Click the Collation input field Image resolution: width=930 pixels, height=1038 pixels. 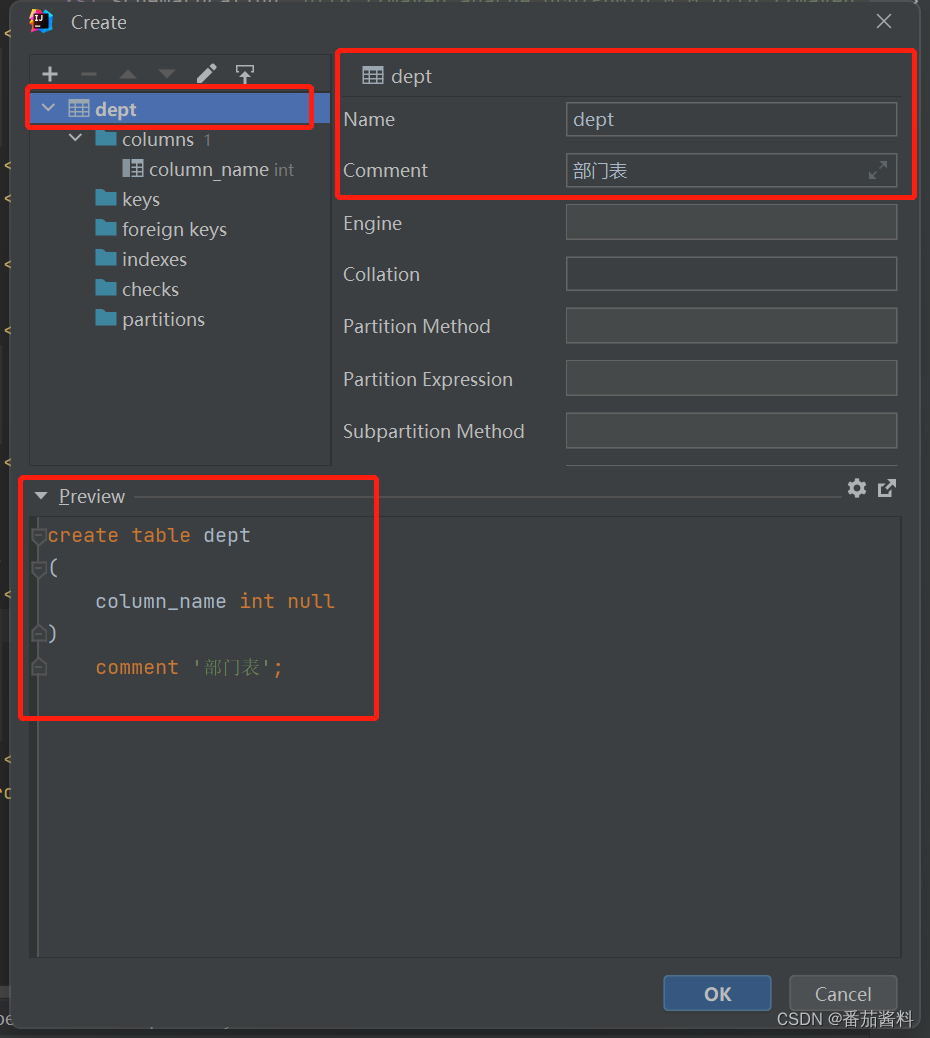pyautogui.click(x=731, y=274)
